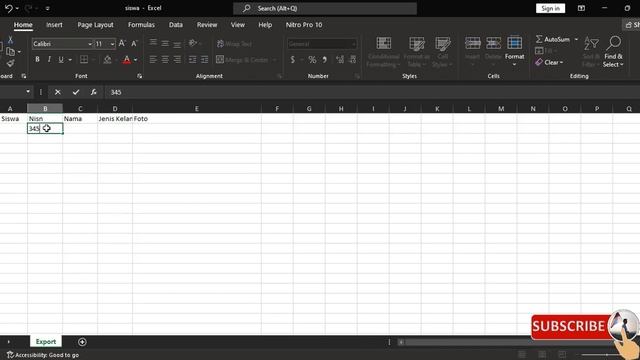Open the Font Color dropdown arrow

point(136,60)
